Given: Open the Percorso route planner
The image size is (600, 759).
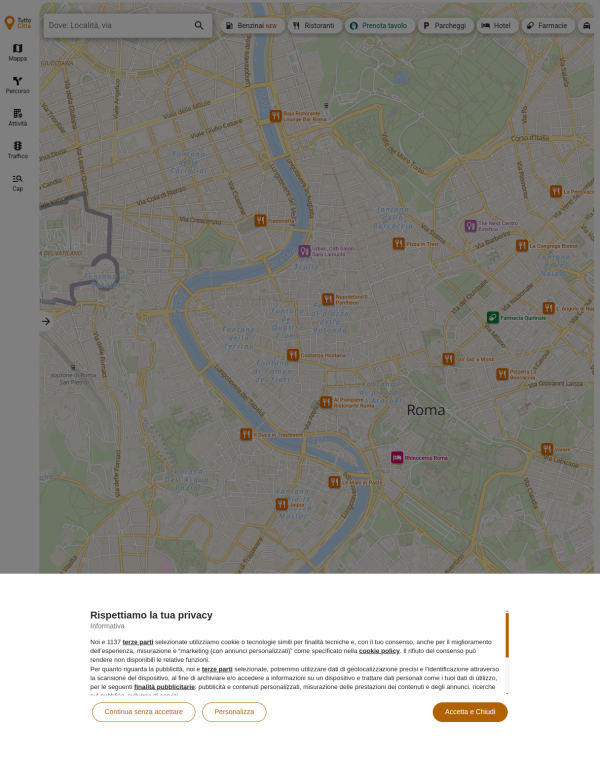Looking at the screenshot, I should click(x=17, y=84).
